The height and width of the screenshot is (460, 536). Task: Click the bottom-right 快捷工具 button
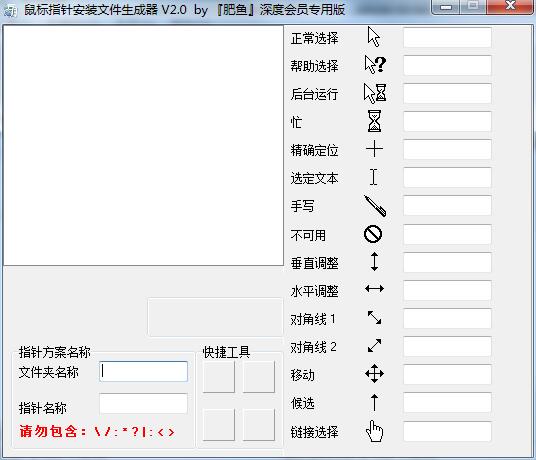pyautogui.click(x=258, y=425)
